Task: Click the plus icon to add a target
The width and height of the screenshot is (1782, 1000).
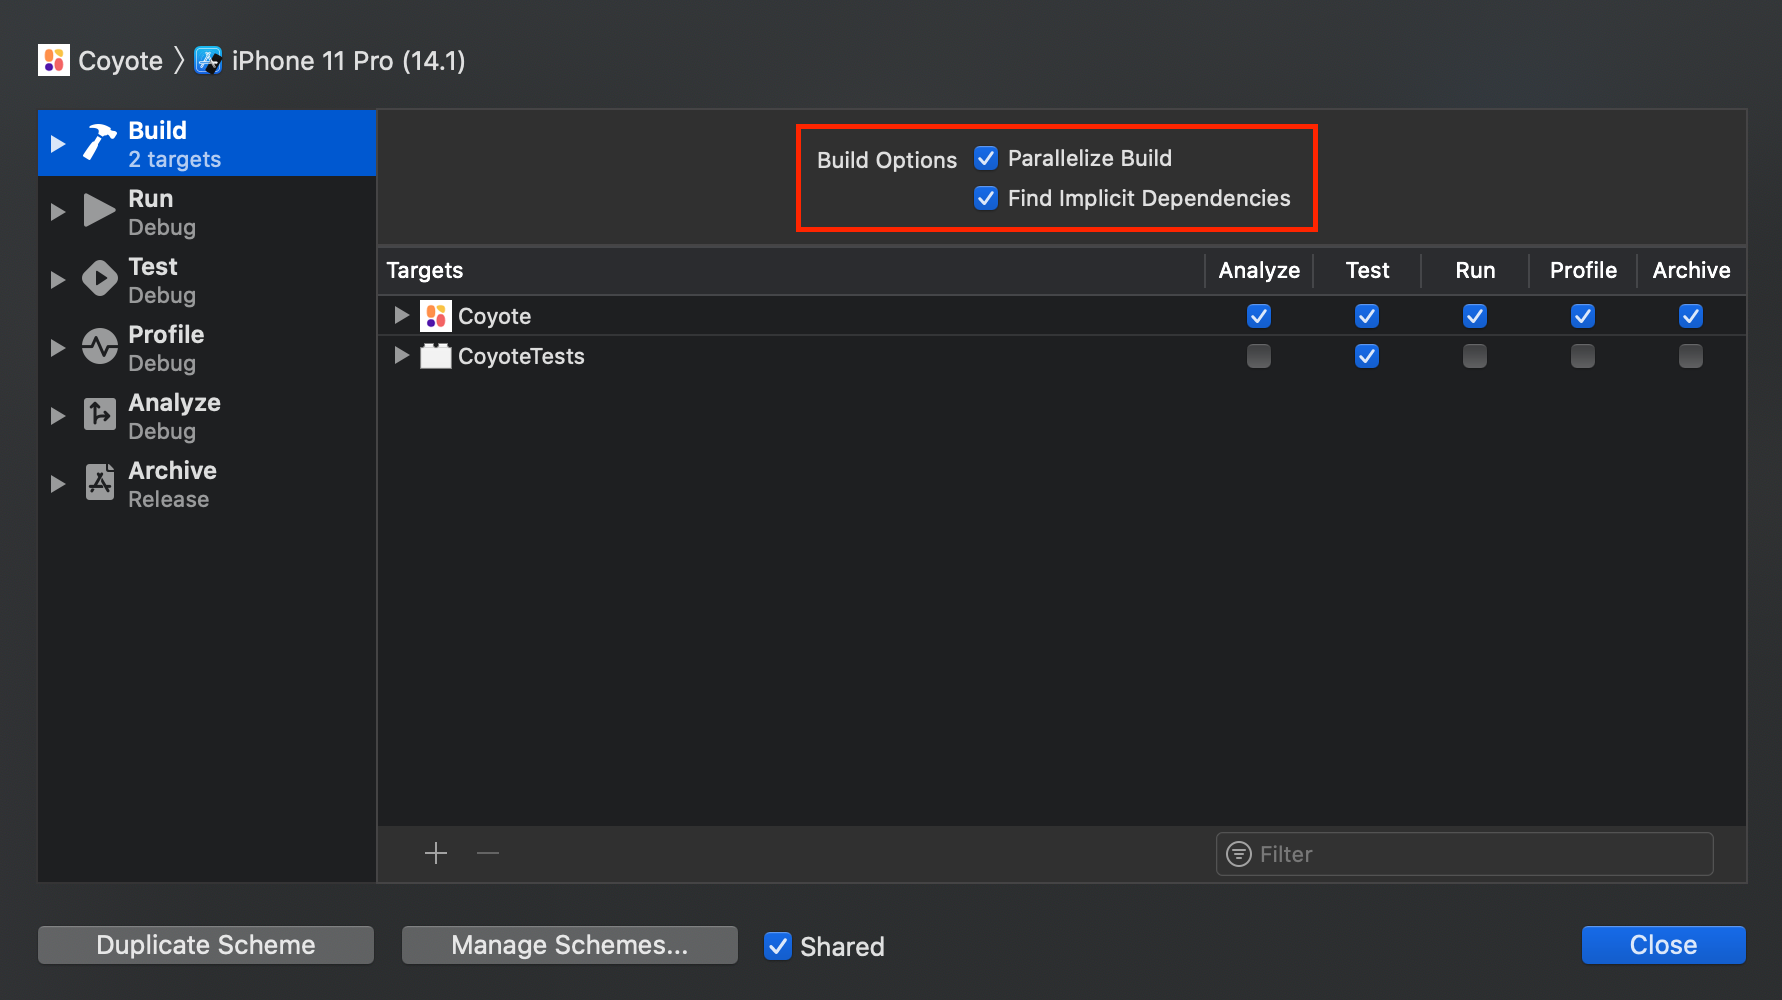Action: (436, 853)
